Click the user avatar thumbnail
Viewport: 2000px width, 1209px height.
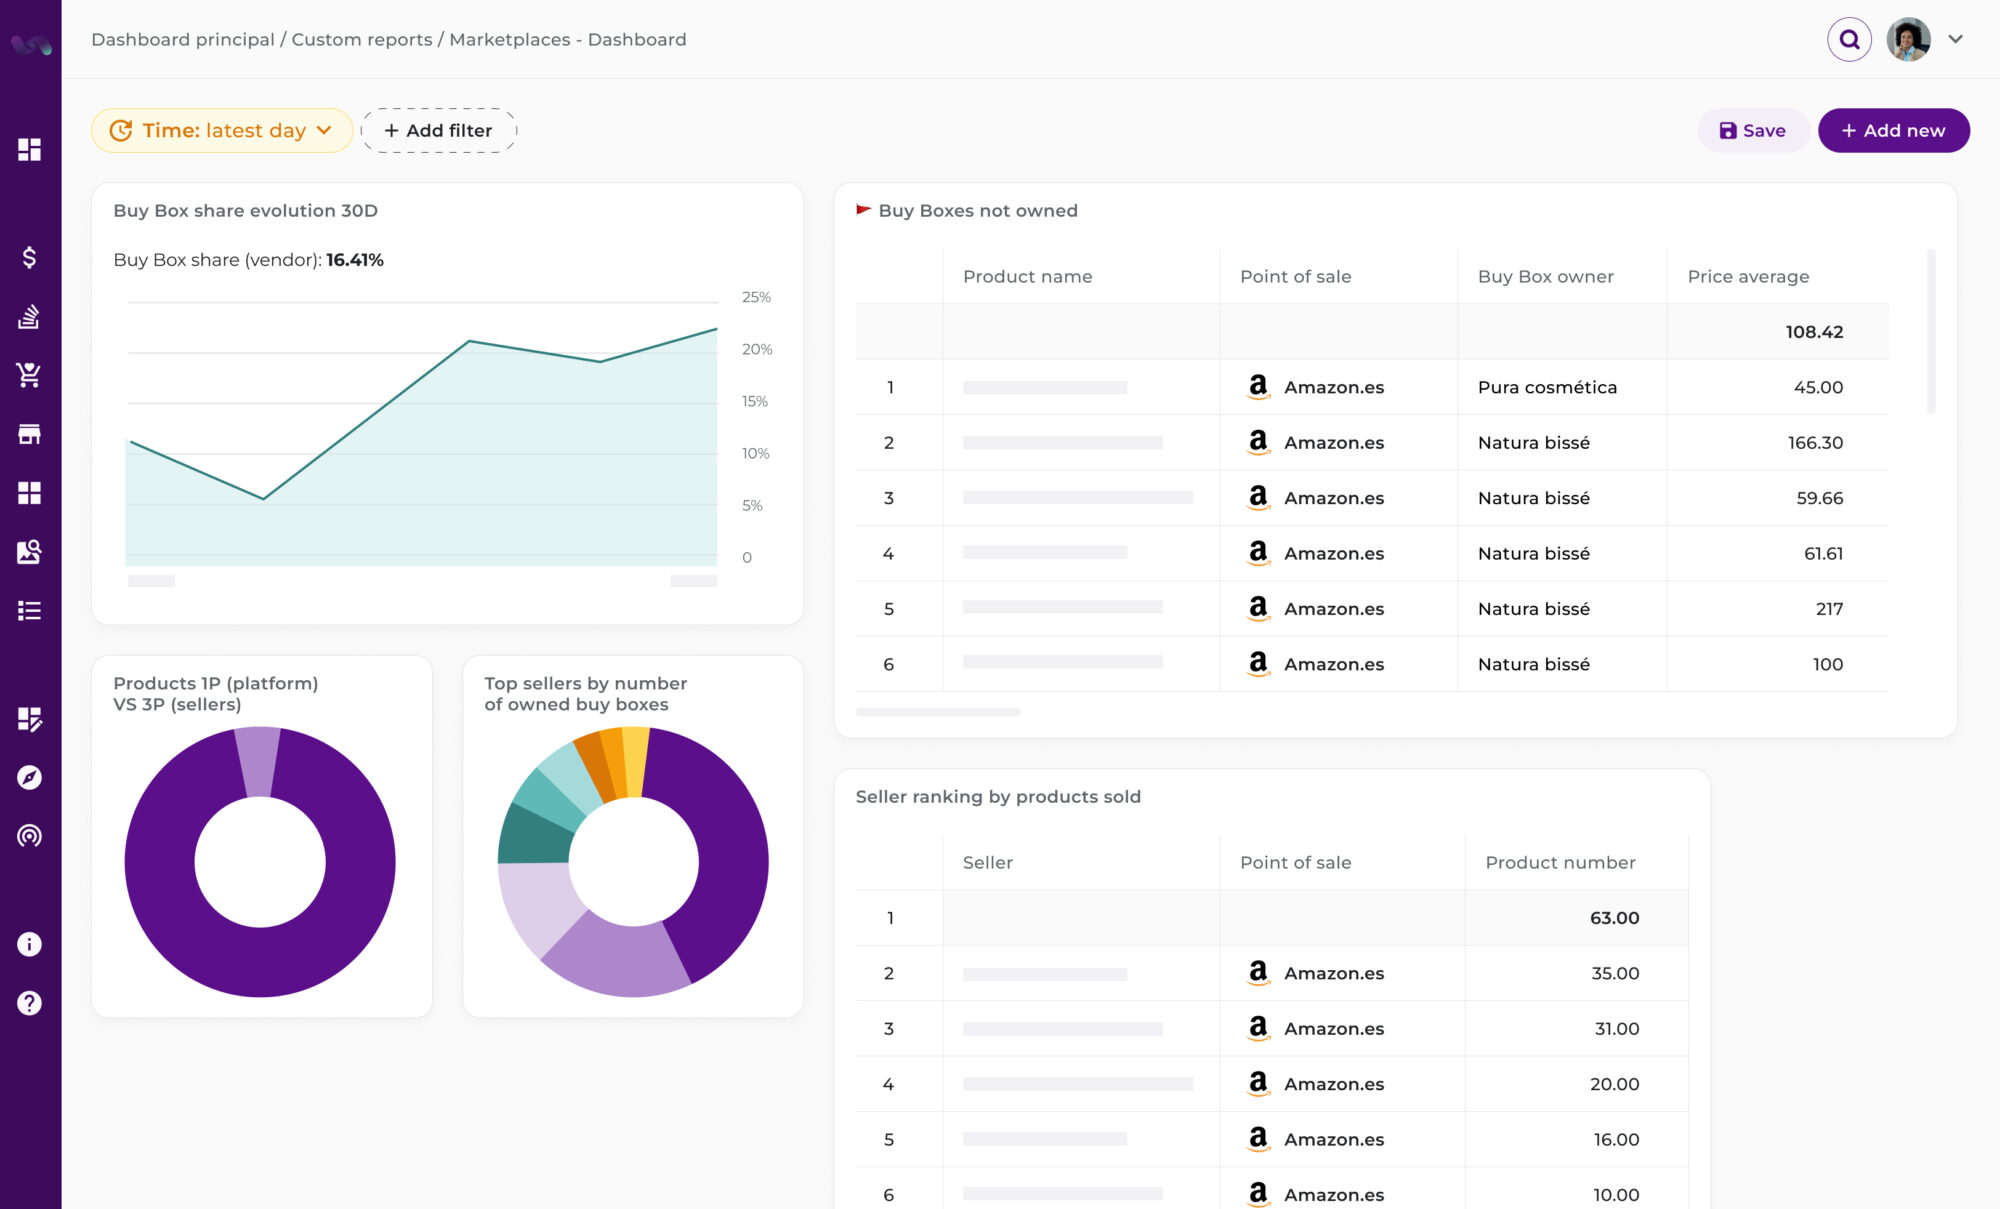tap(1907, 39)
